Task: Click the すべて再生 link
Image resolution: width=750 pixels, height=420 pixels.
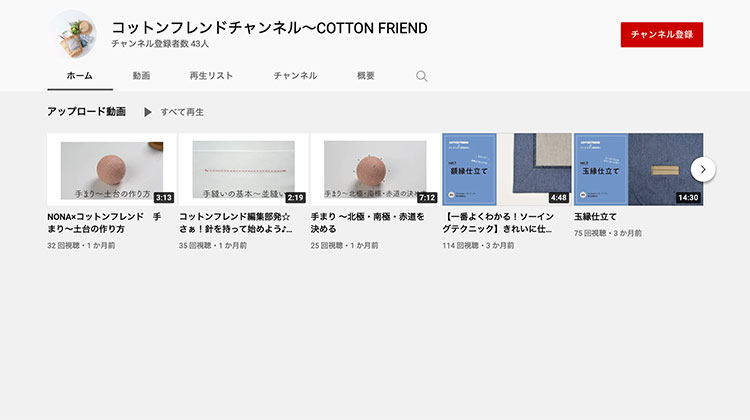Action: 182,112
